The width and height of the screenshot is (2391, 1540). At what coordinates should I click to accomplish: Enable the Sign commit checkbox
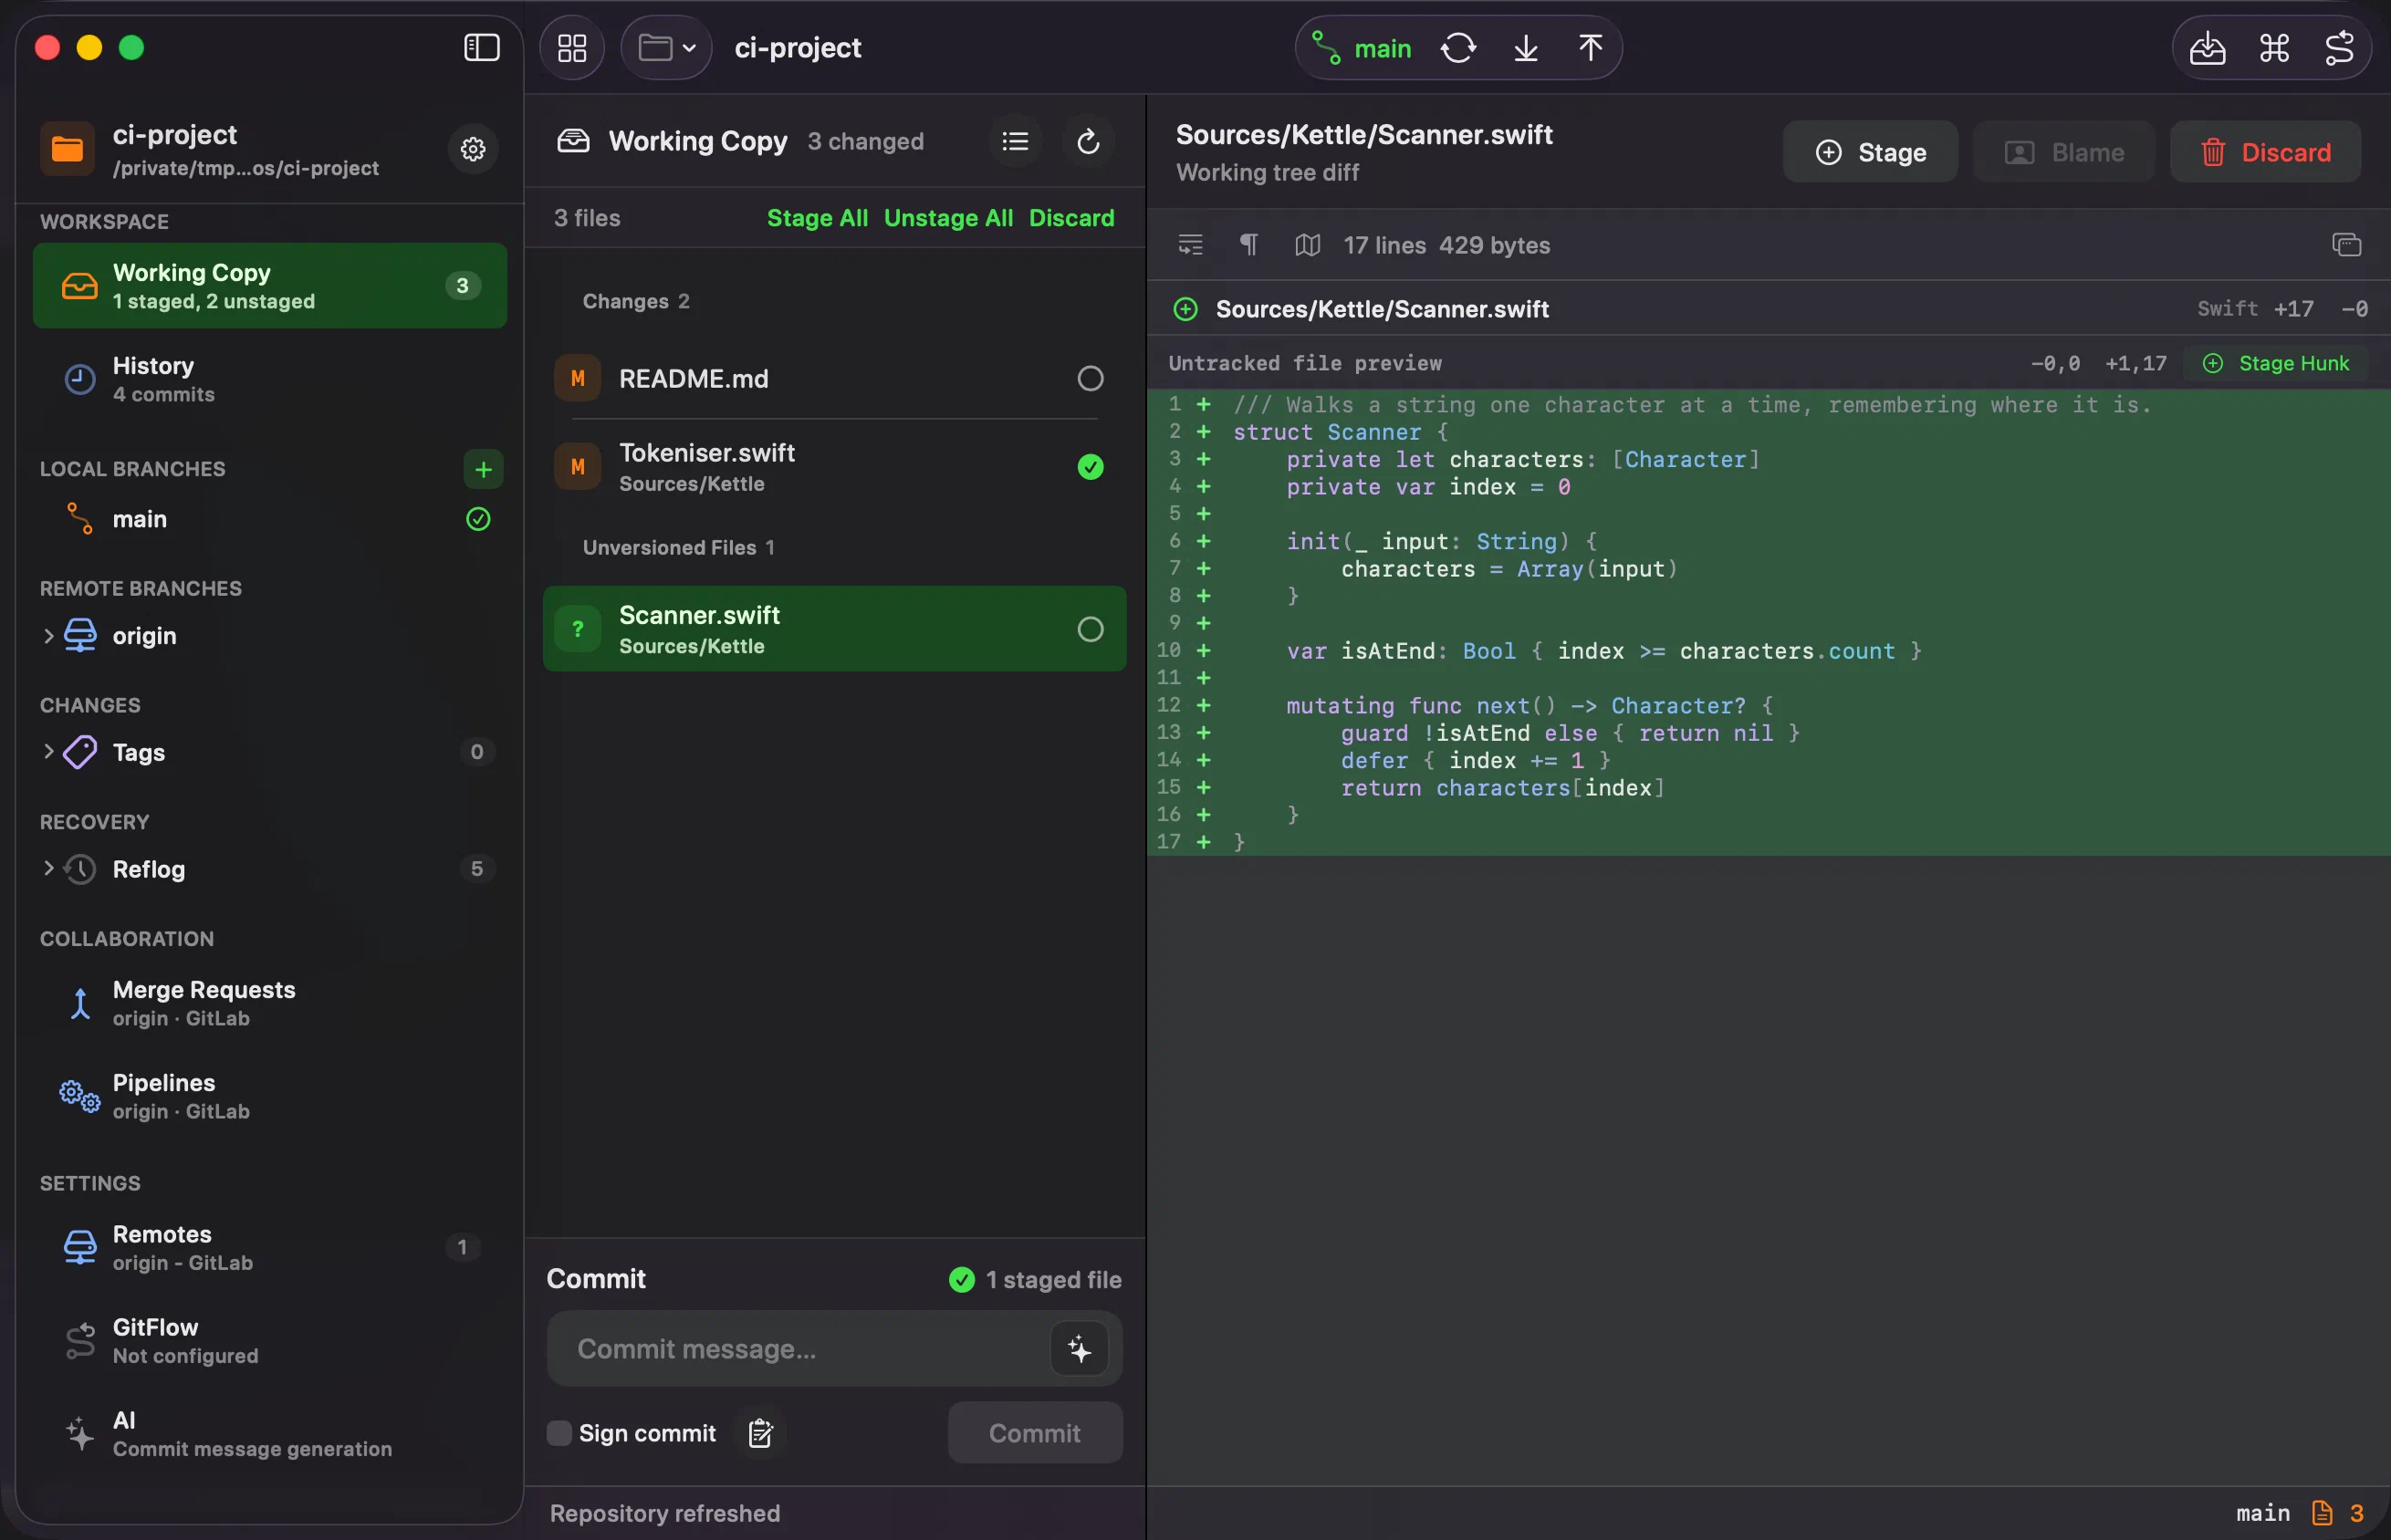[x=559, y=1434]
